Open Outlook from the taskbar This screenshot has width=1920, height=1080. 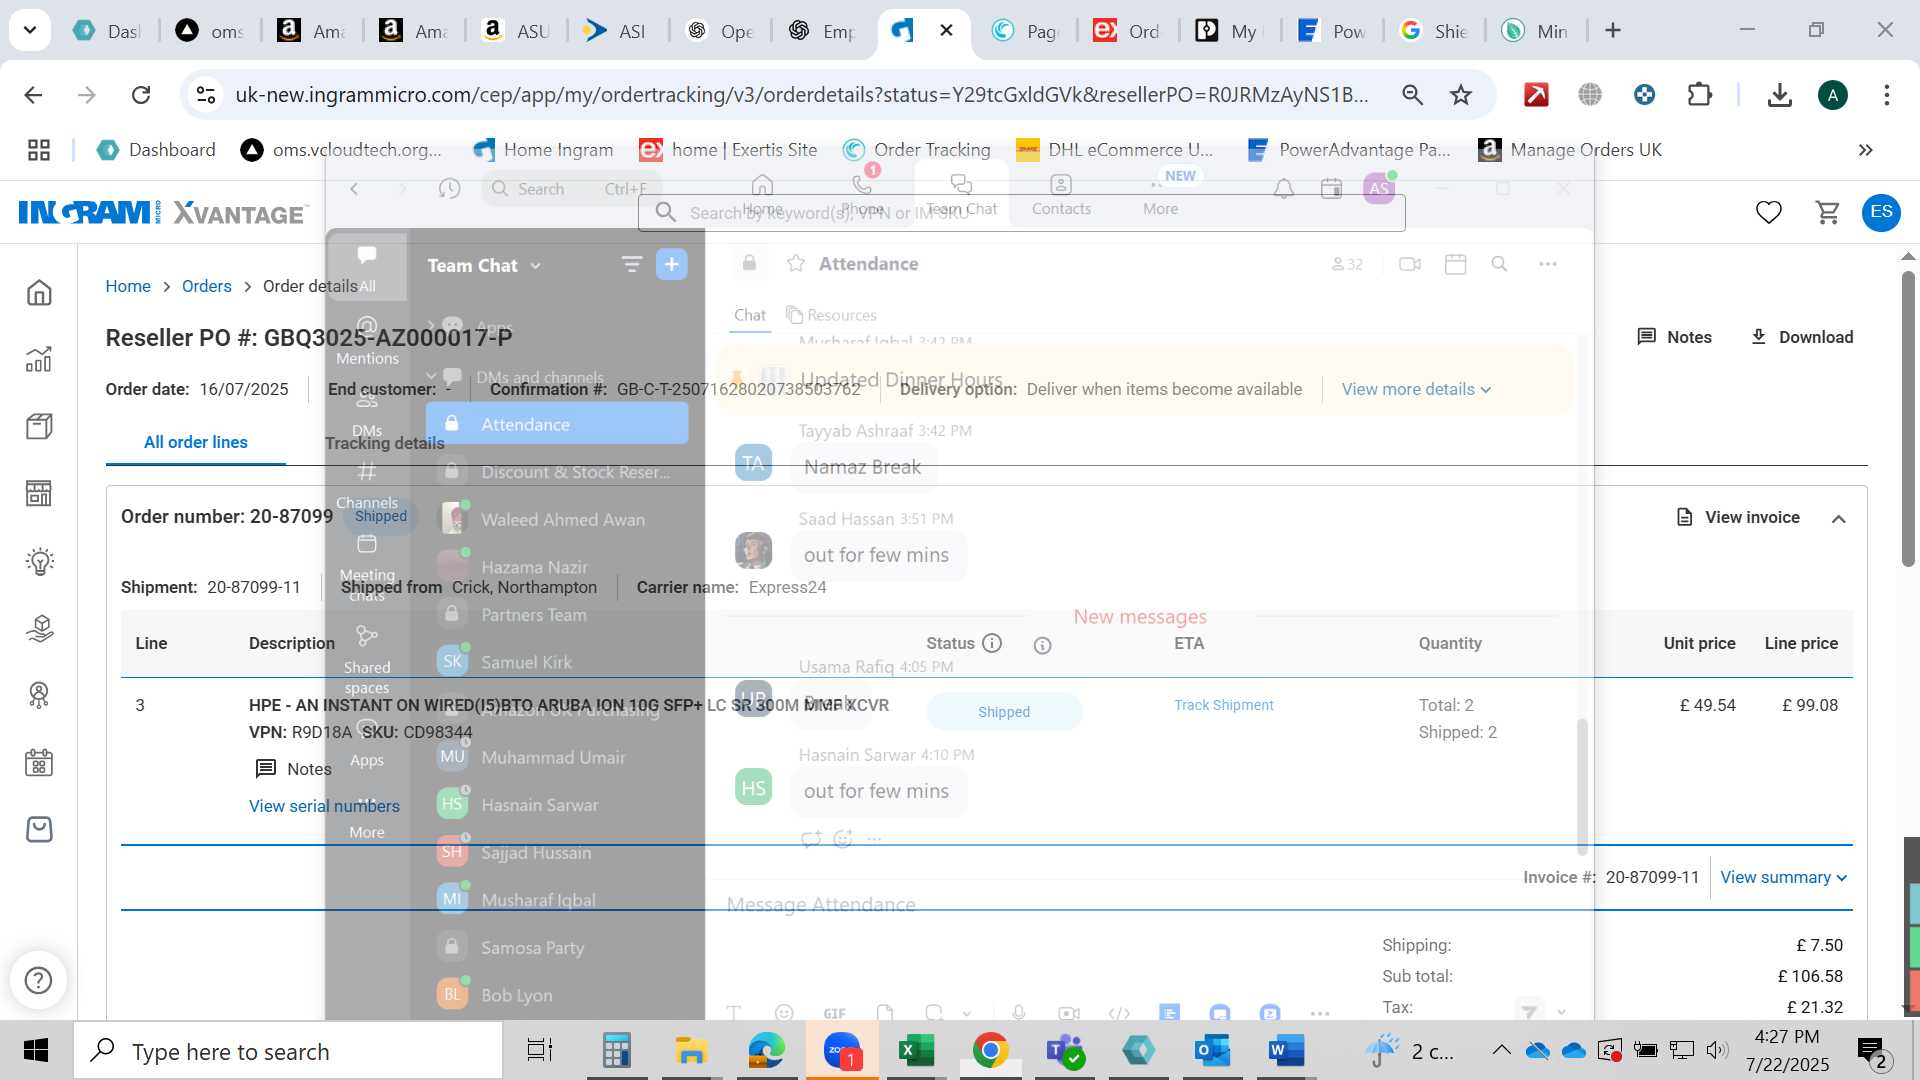[x=1212, y=1051]
